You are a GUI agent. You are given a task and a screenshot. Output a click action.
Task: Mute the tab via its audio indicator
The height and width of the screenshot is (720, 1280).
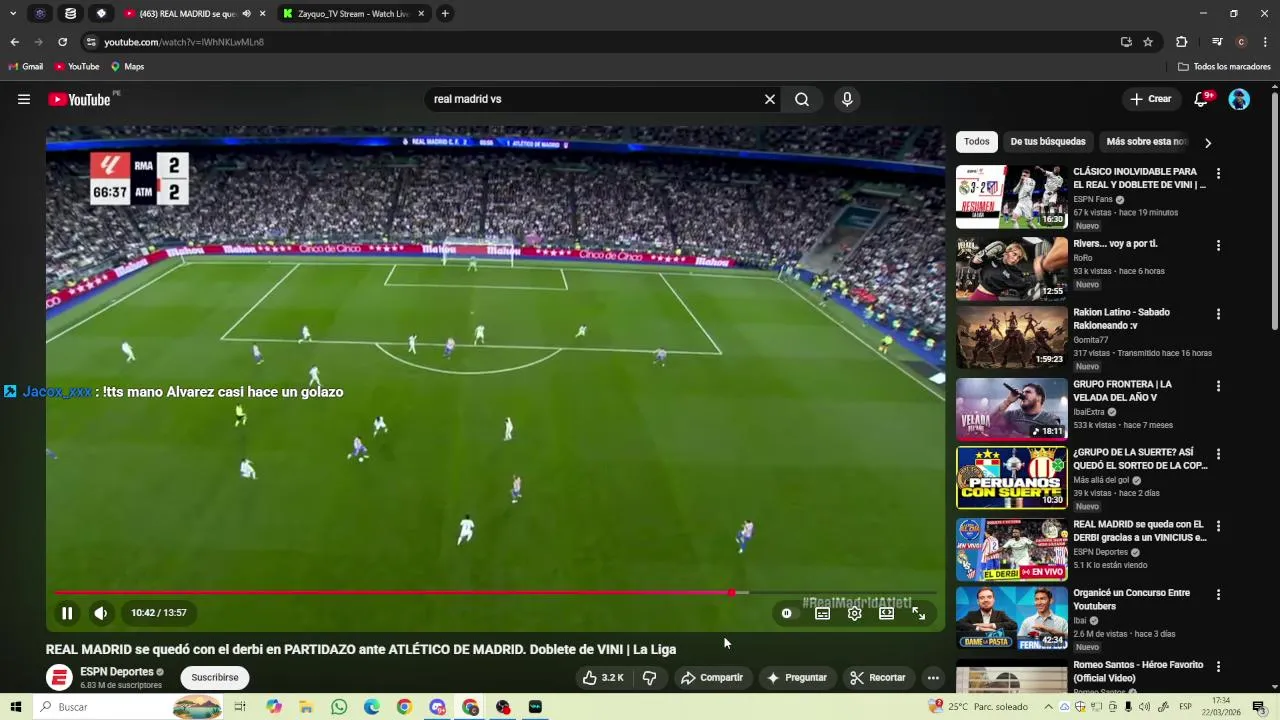click(246, 14)
